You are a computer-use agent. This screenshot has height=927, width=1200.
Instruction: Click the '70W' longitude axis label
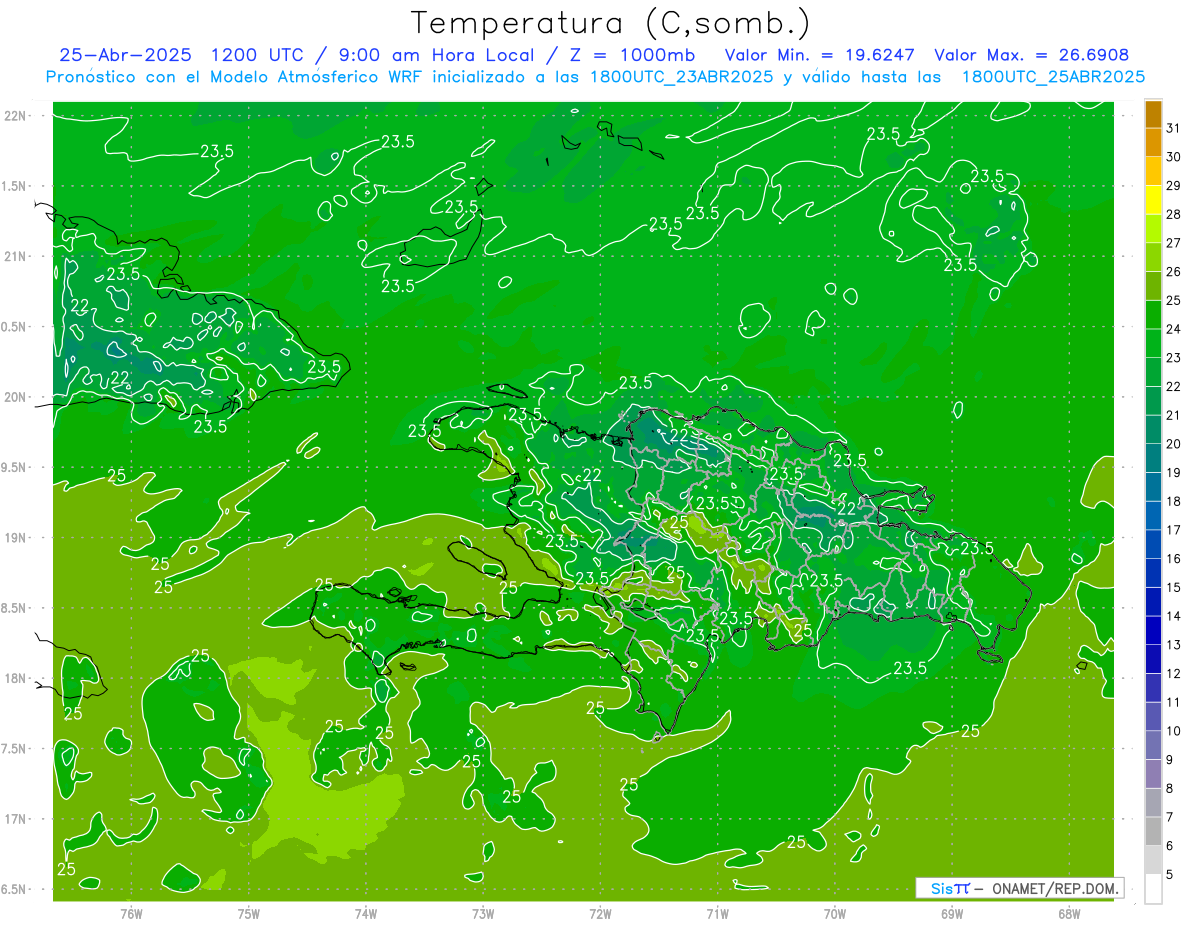pos(835,914)
